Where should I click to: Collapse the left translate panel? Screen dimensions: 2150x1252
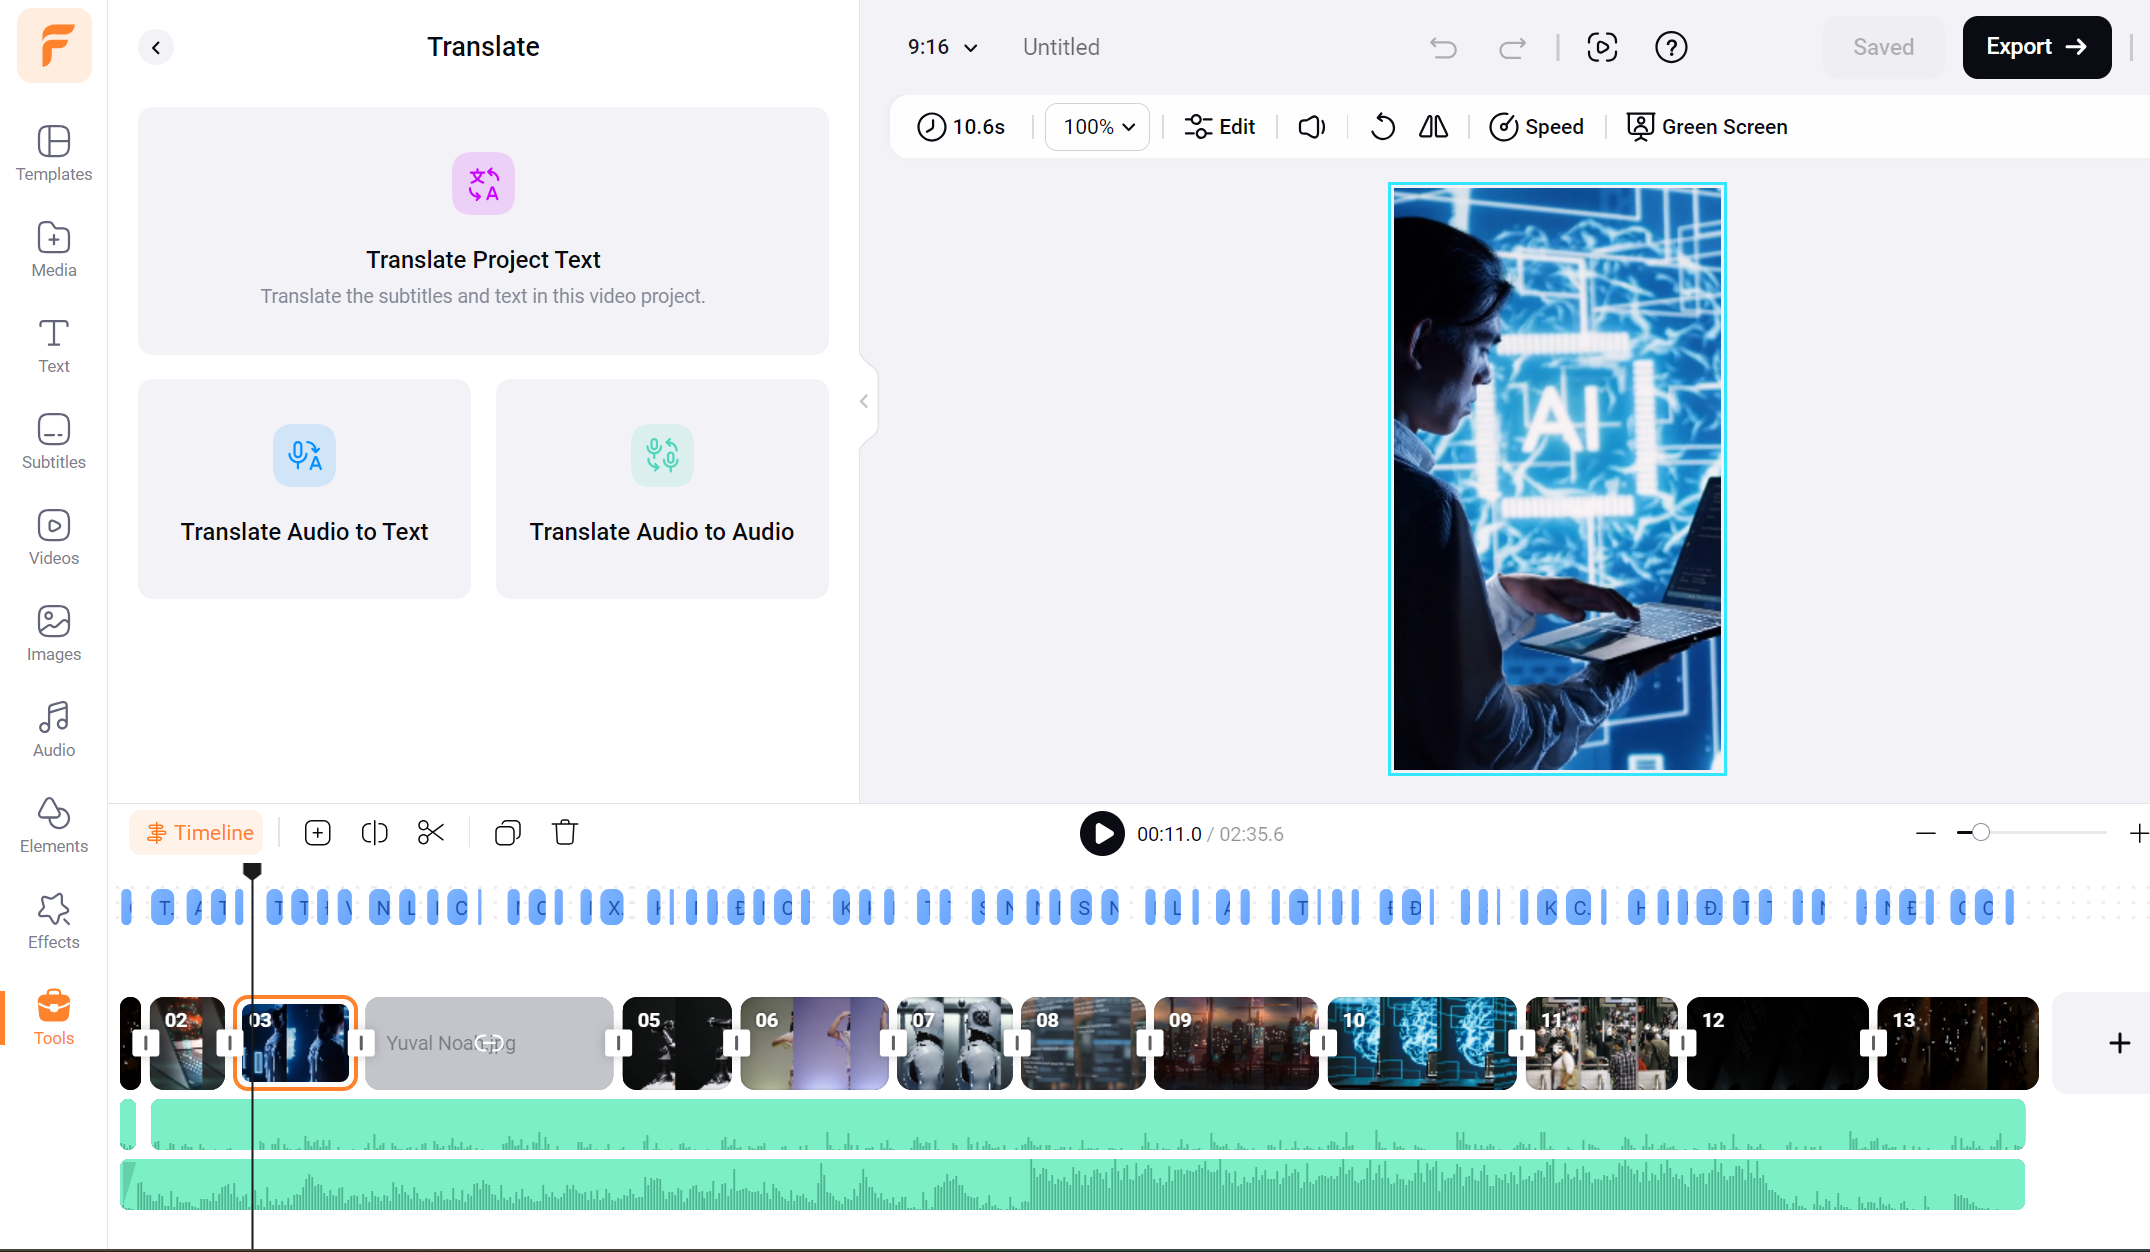coord(864,401)
